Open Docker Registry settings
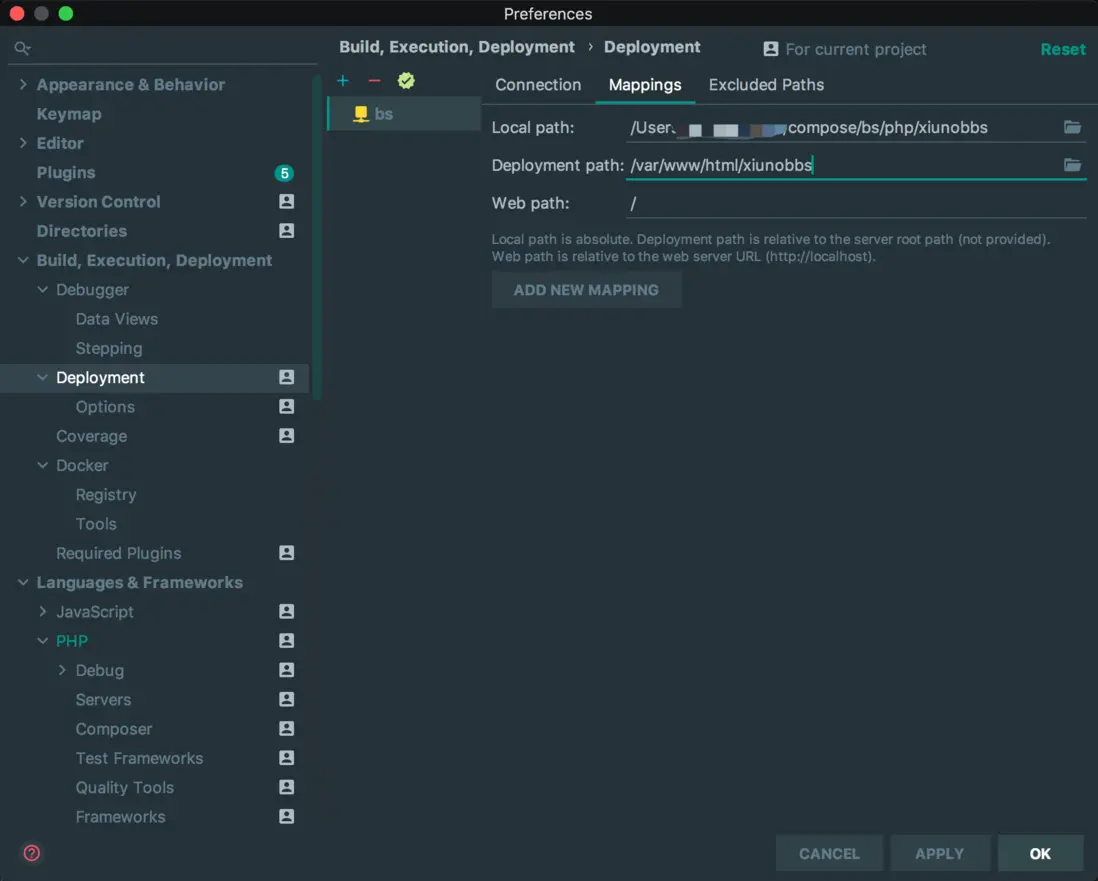 tap(106, 495)
